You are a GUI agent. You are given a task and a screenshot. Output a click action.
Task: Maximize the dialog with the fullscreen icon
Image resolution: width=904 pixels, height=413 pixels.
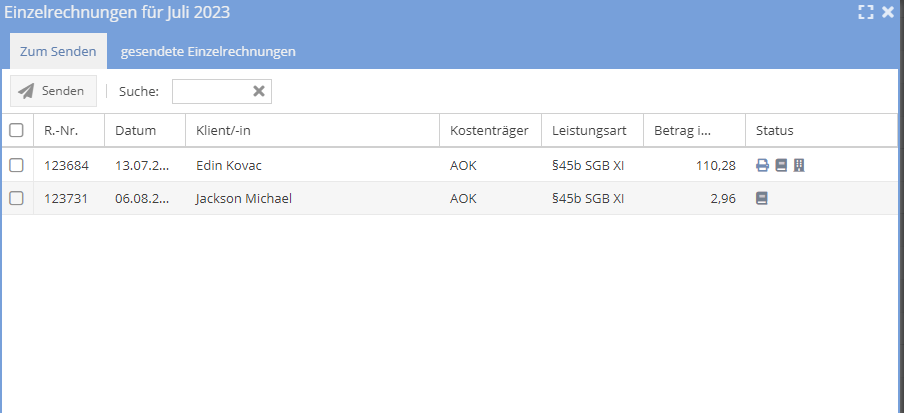(x=866, y=13)
